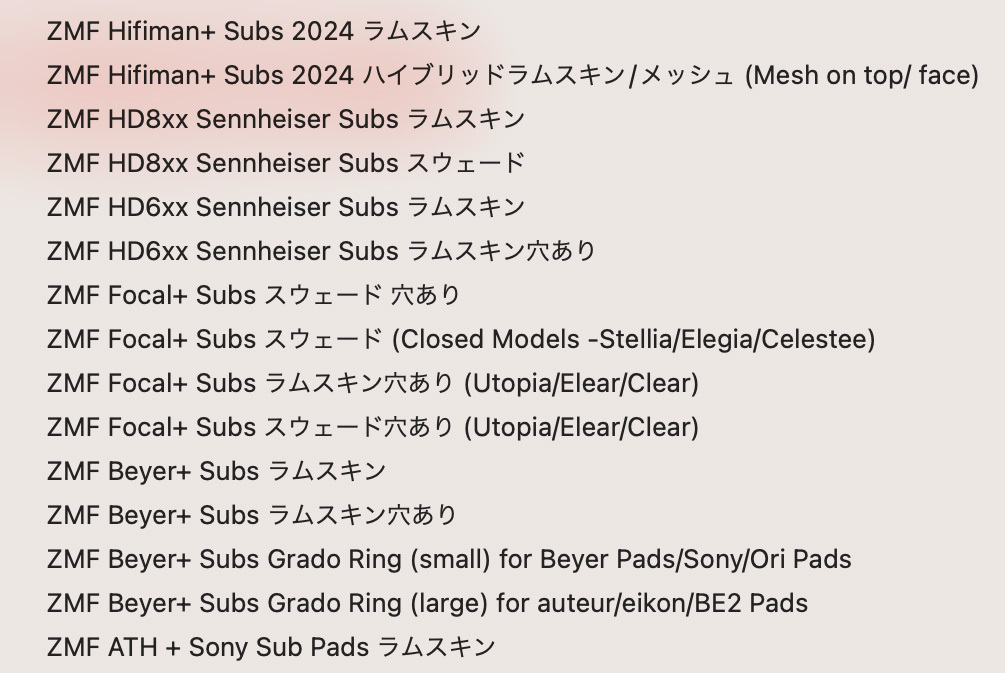This screenshot has height=673, width=1005.
Task: Select ZMF ATH + Sony Sub Pads ラムスキン
Action: 270,647
